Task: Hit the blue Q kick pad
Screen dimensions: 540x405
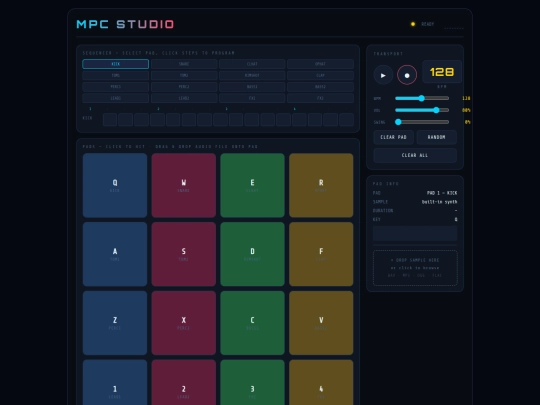Action: click(x=115, y=185)
